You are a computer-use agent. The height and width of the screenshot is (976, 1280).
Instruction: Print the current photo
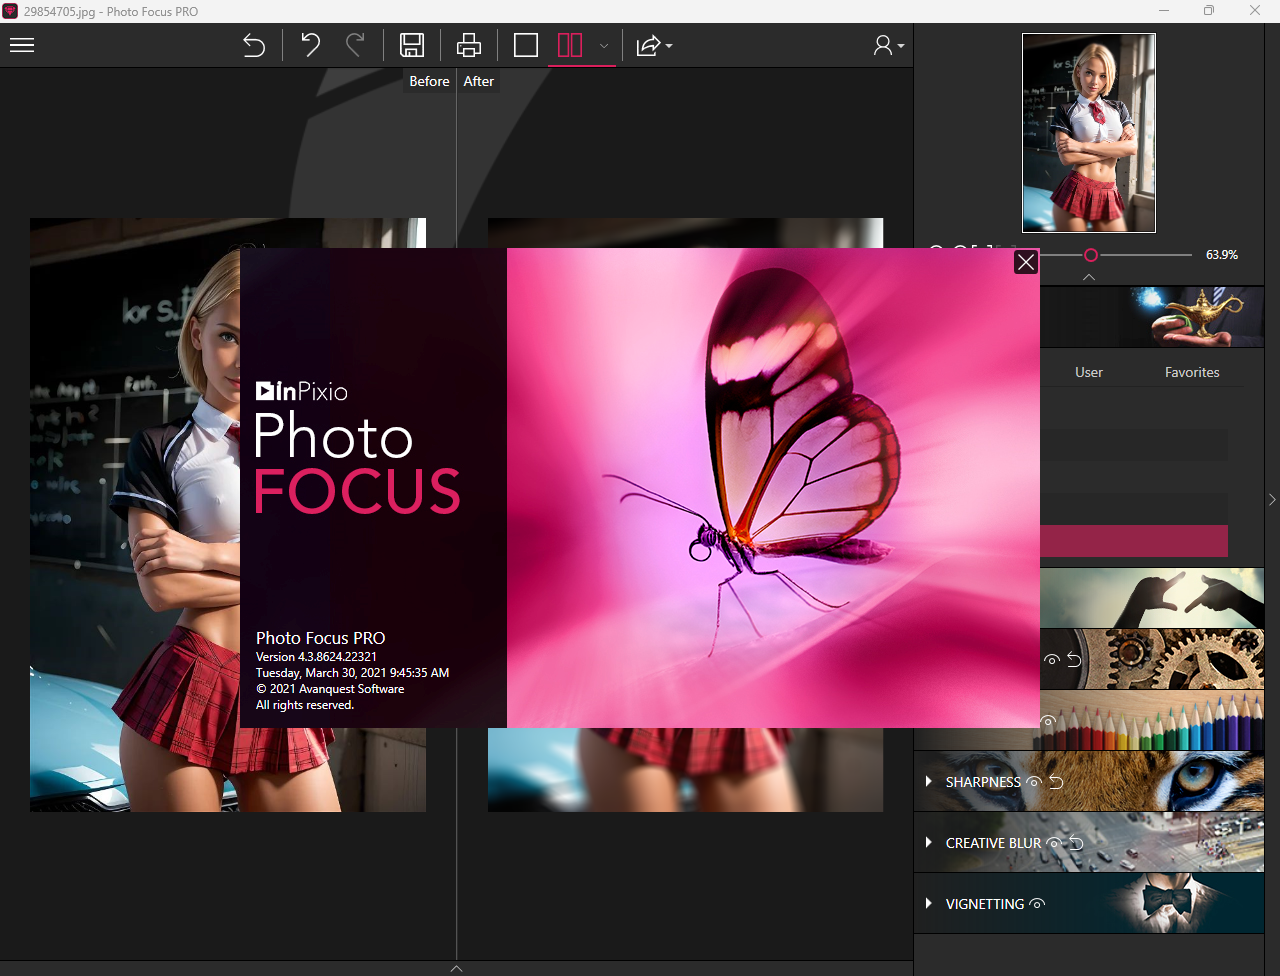(x=469, y=45)
